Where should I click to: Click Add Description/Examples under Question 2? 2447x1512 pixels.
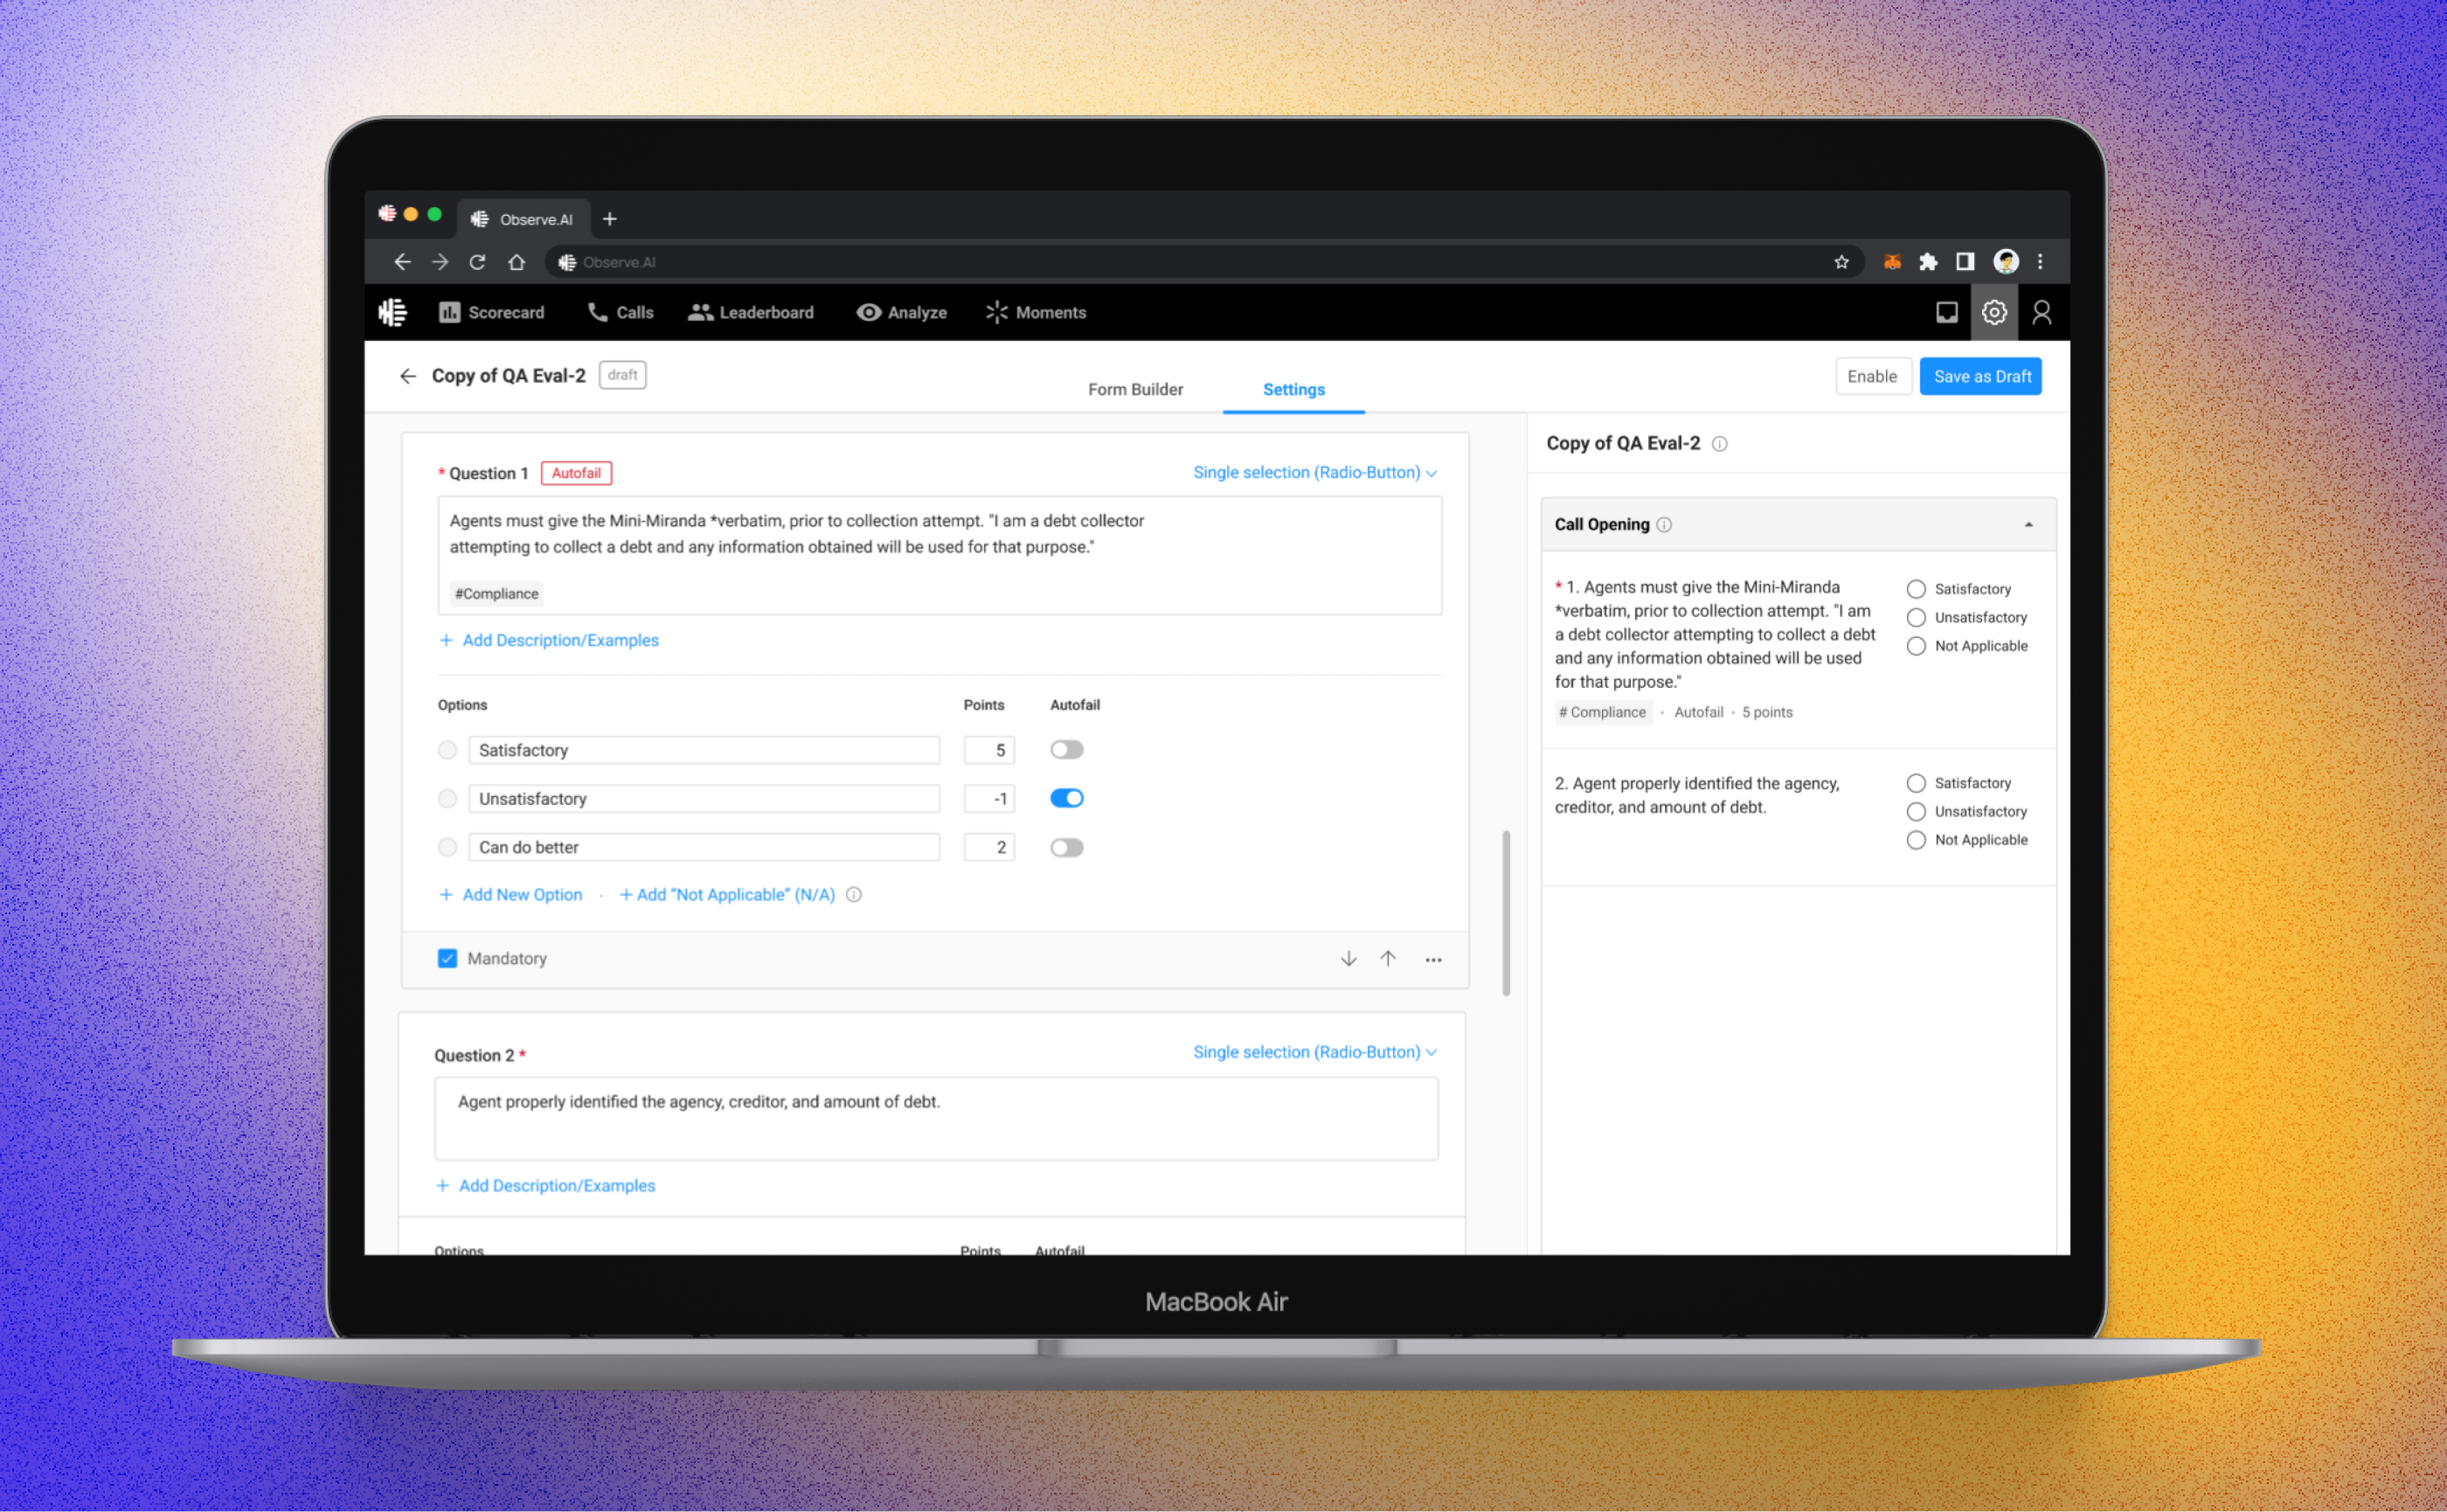point(546,1185)
